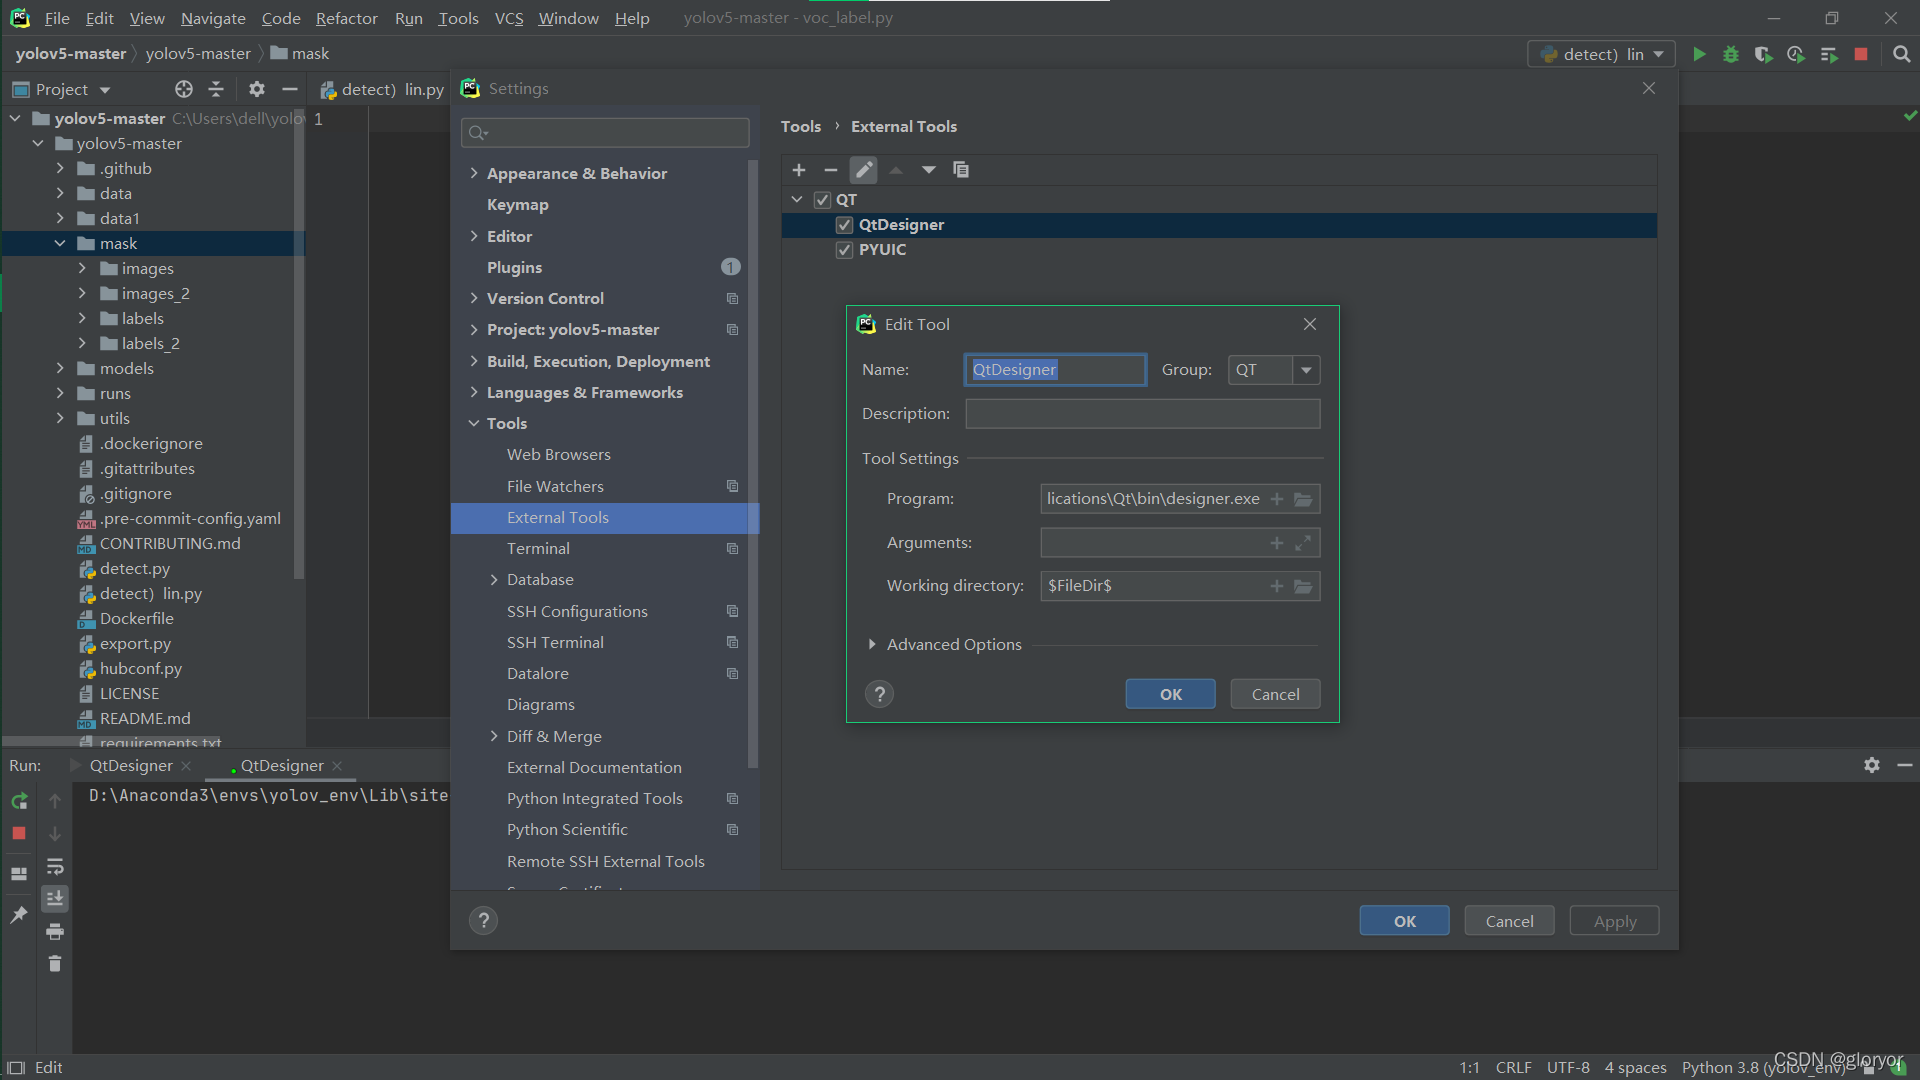Click the Description input field
Screen dimensions: 1920x1080
point(1141,413)
